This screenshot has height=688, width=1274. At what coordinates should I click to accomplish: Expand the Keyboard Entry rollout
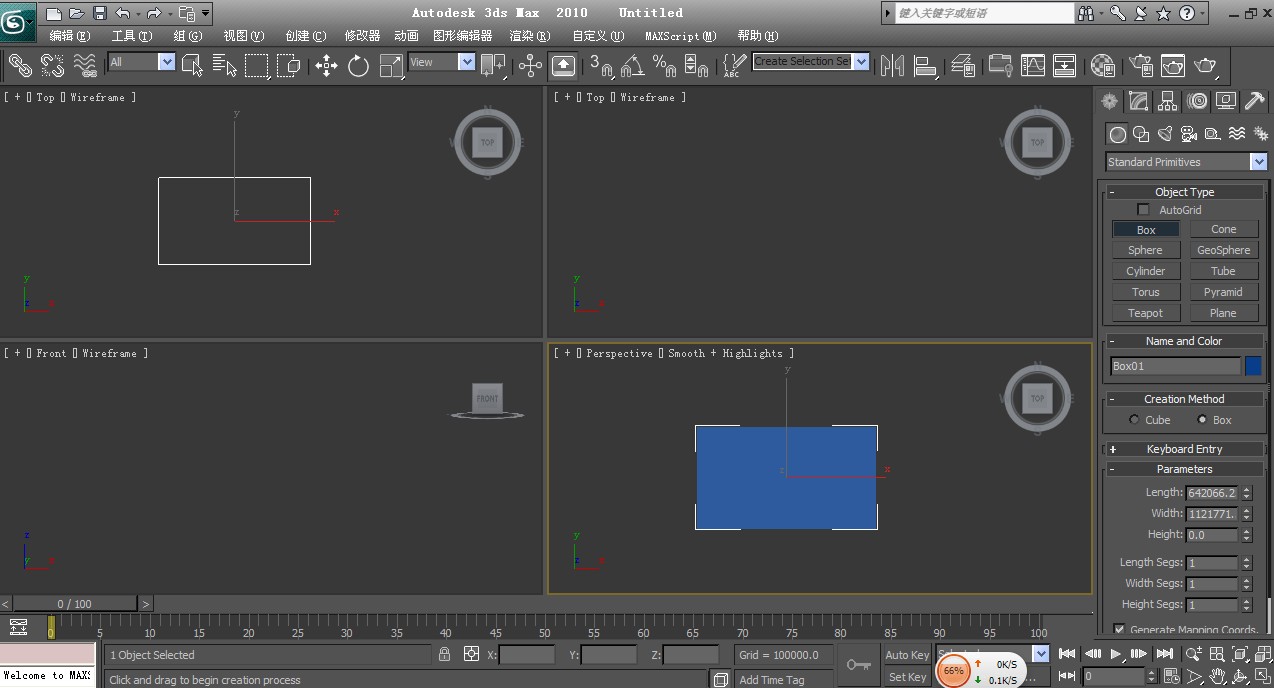click(1183, 448)
